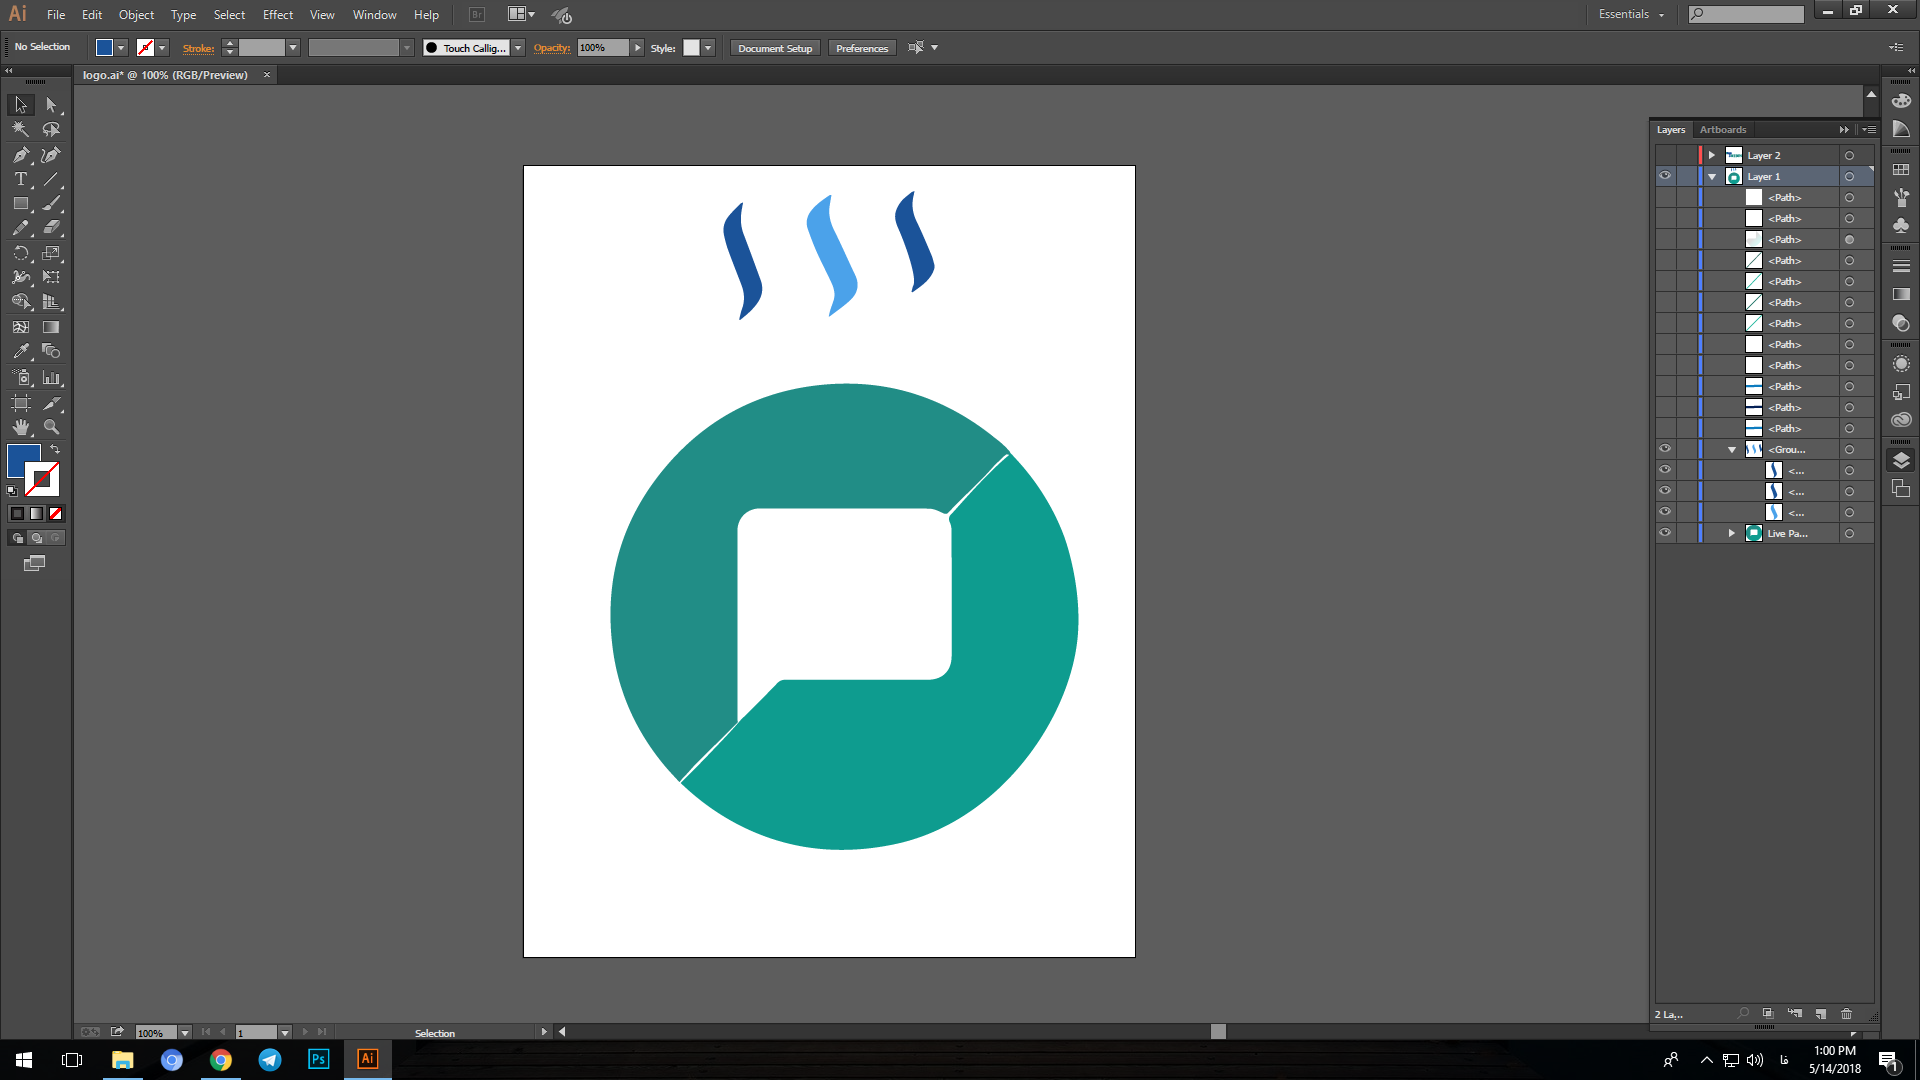Show the hidden Layer 2
Screen dimensions: 1920x1080
tap(1665, 155)
